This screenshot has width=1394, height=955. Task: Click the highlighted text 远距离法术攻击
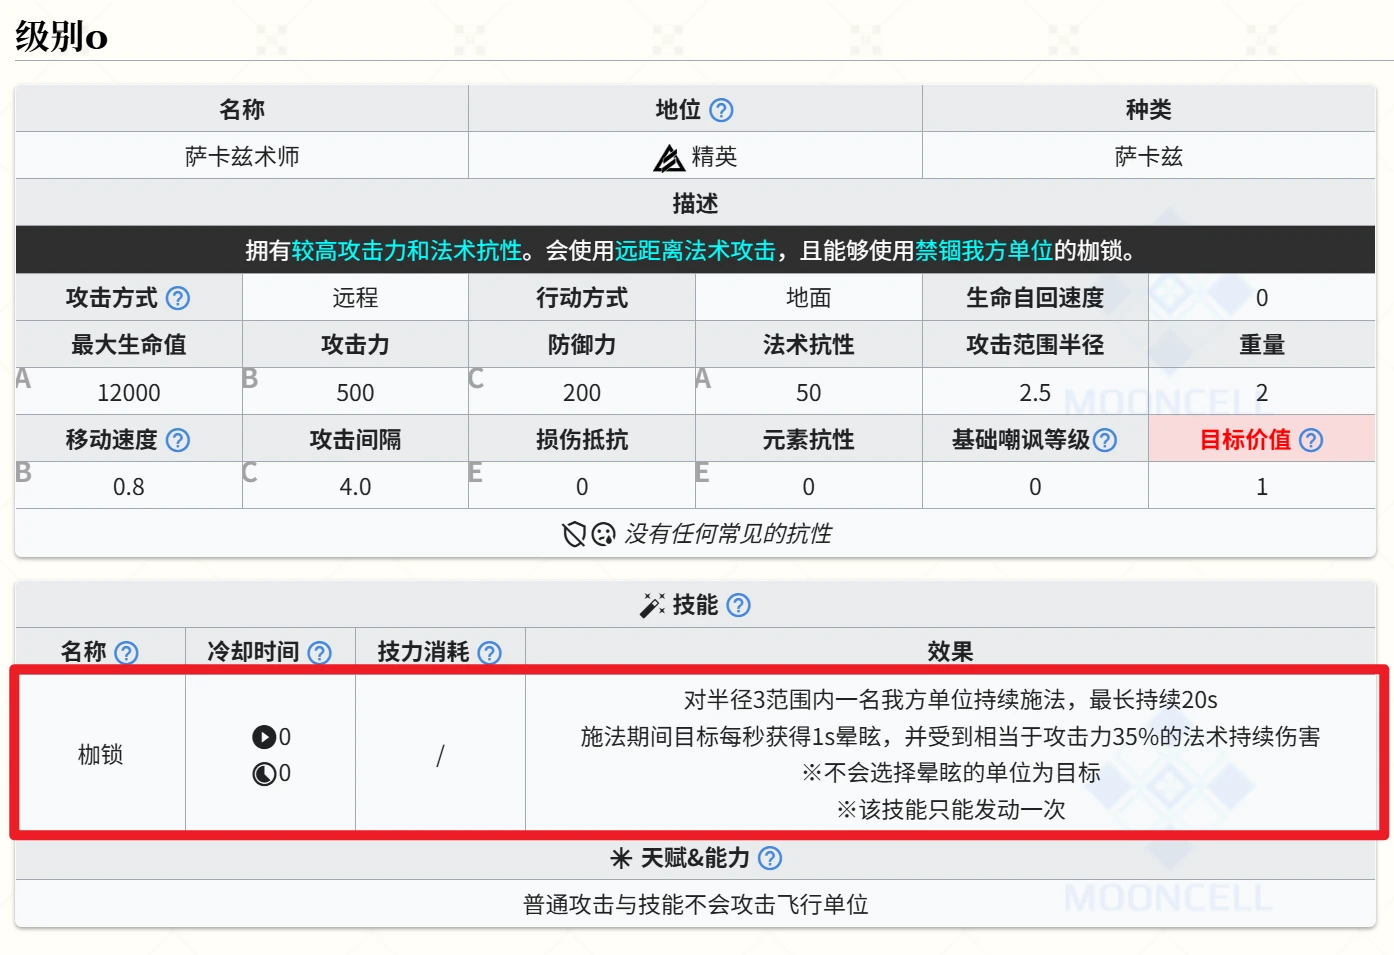695,251
